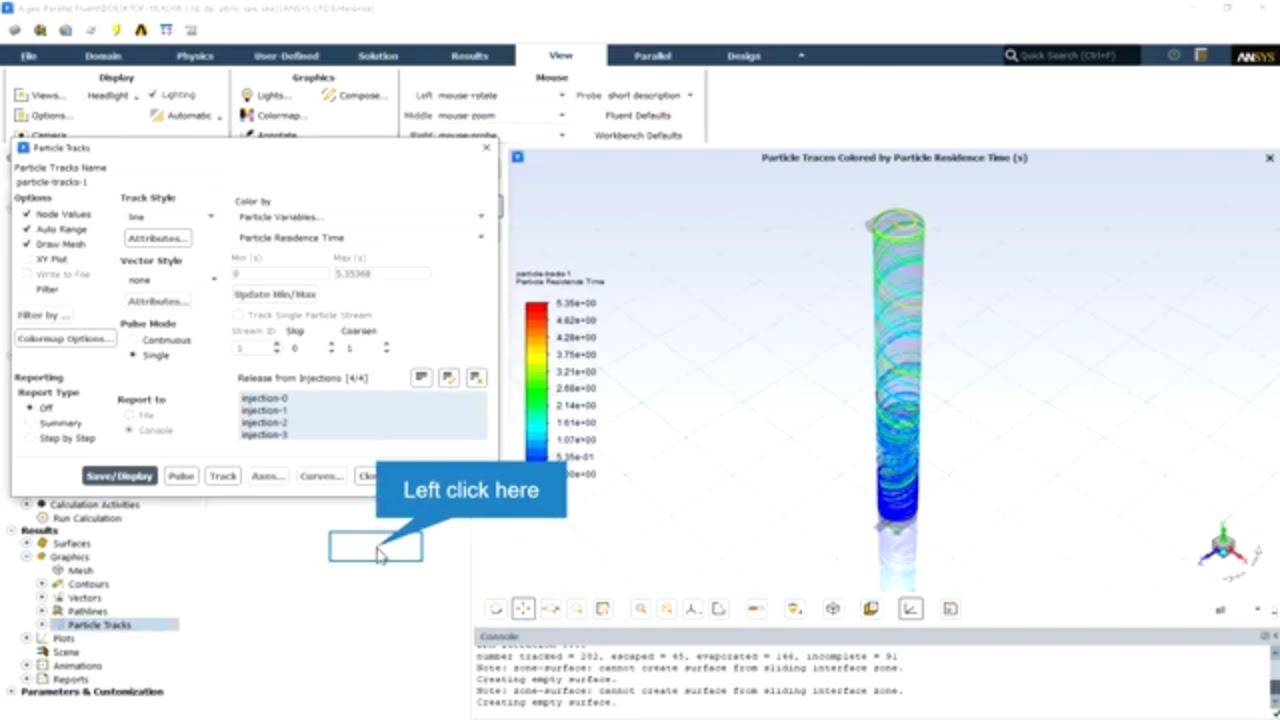Open the Results ribbon tab

tap(469, 56)
